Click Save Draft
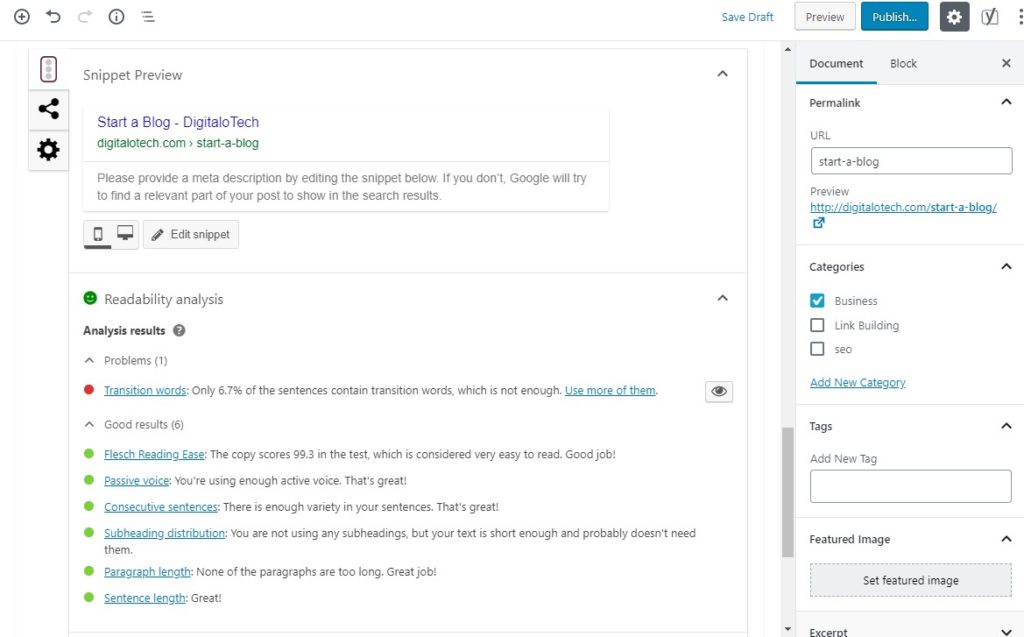Viewport: 1024px width, 637px height. coord(747,17)
